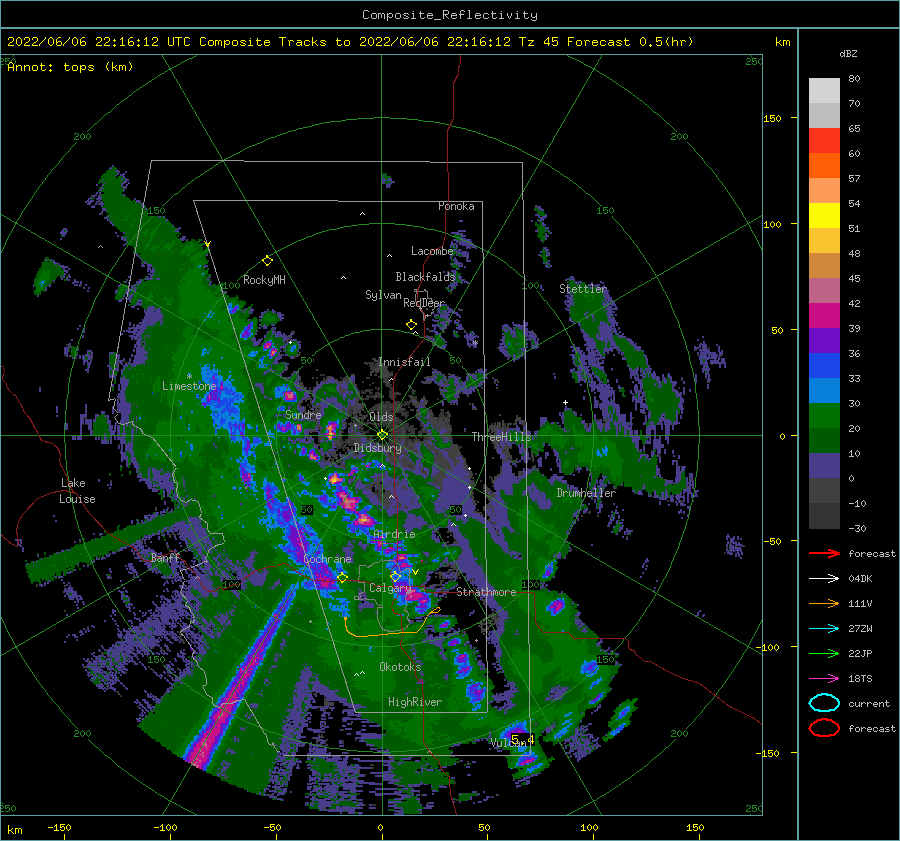The image size is (900, 841).
Task: Click the 5.4 storm top annotation near Vulcan
Action: click(522, 739)
